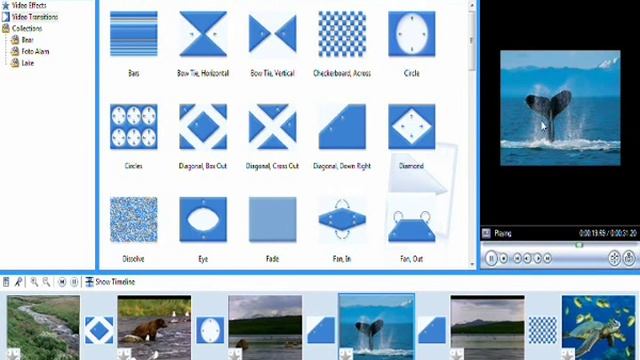Open the Set Audio Levels tool
640x360 pixels.
pos(6,282)
